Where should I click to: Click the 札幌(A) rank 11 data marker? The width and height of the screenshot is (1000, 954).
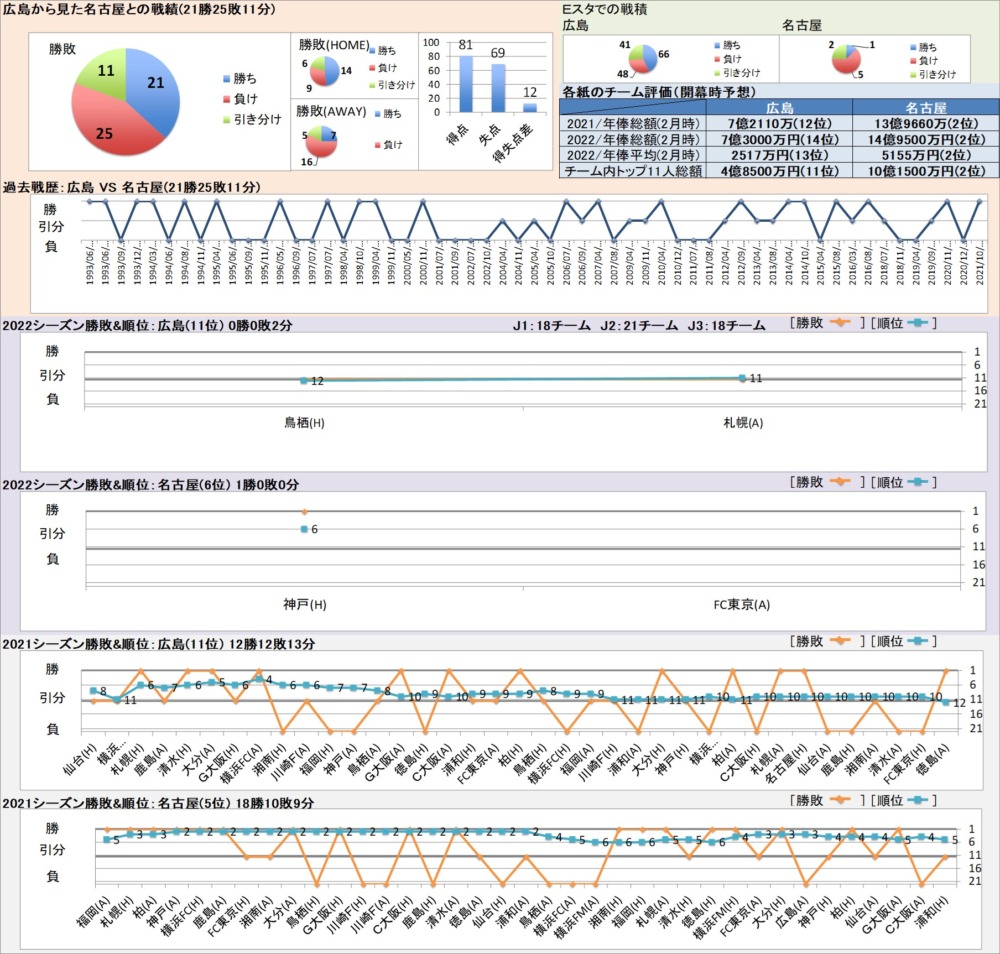742,378
